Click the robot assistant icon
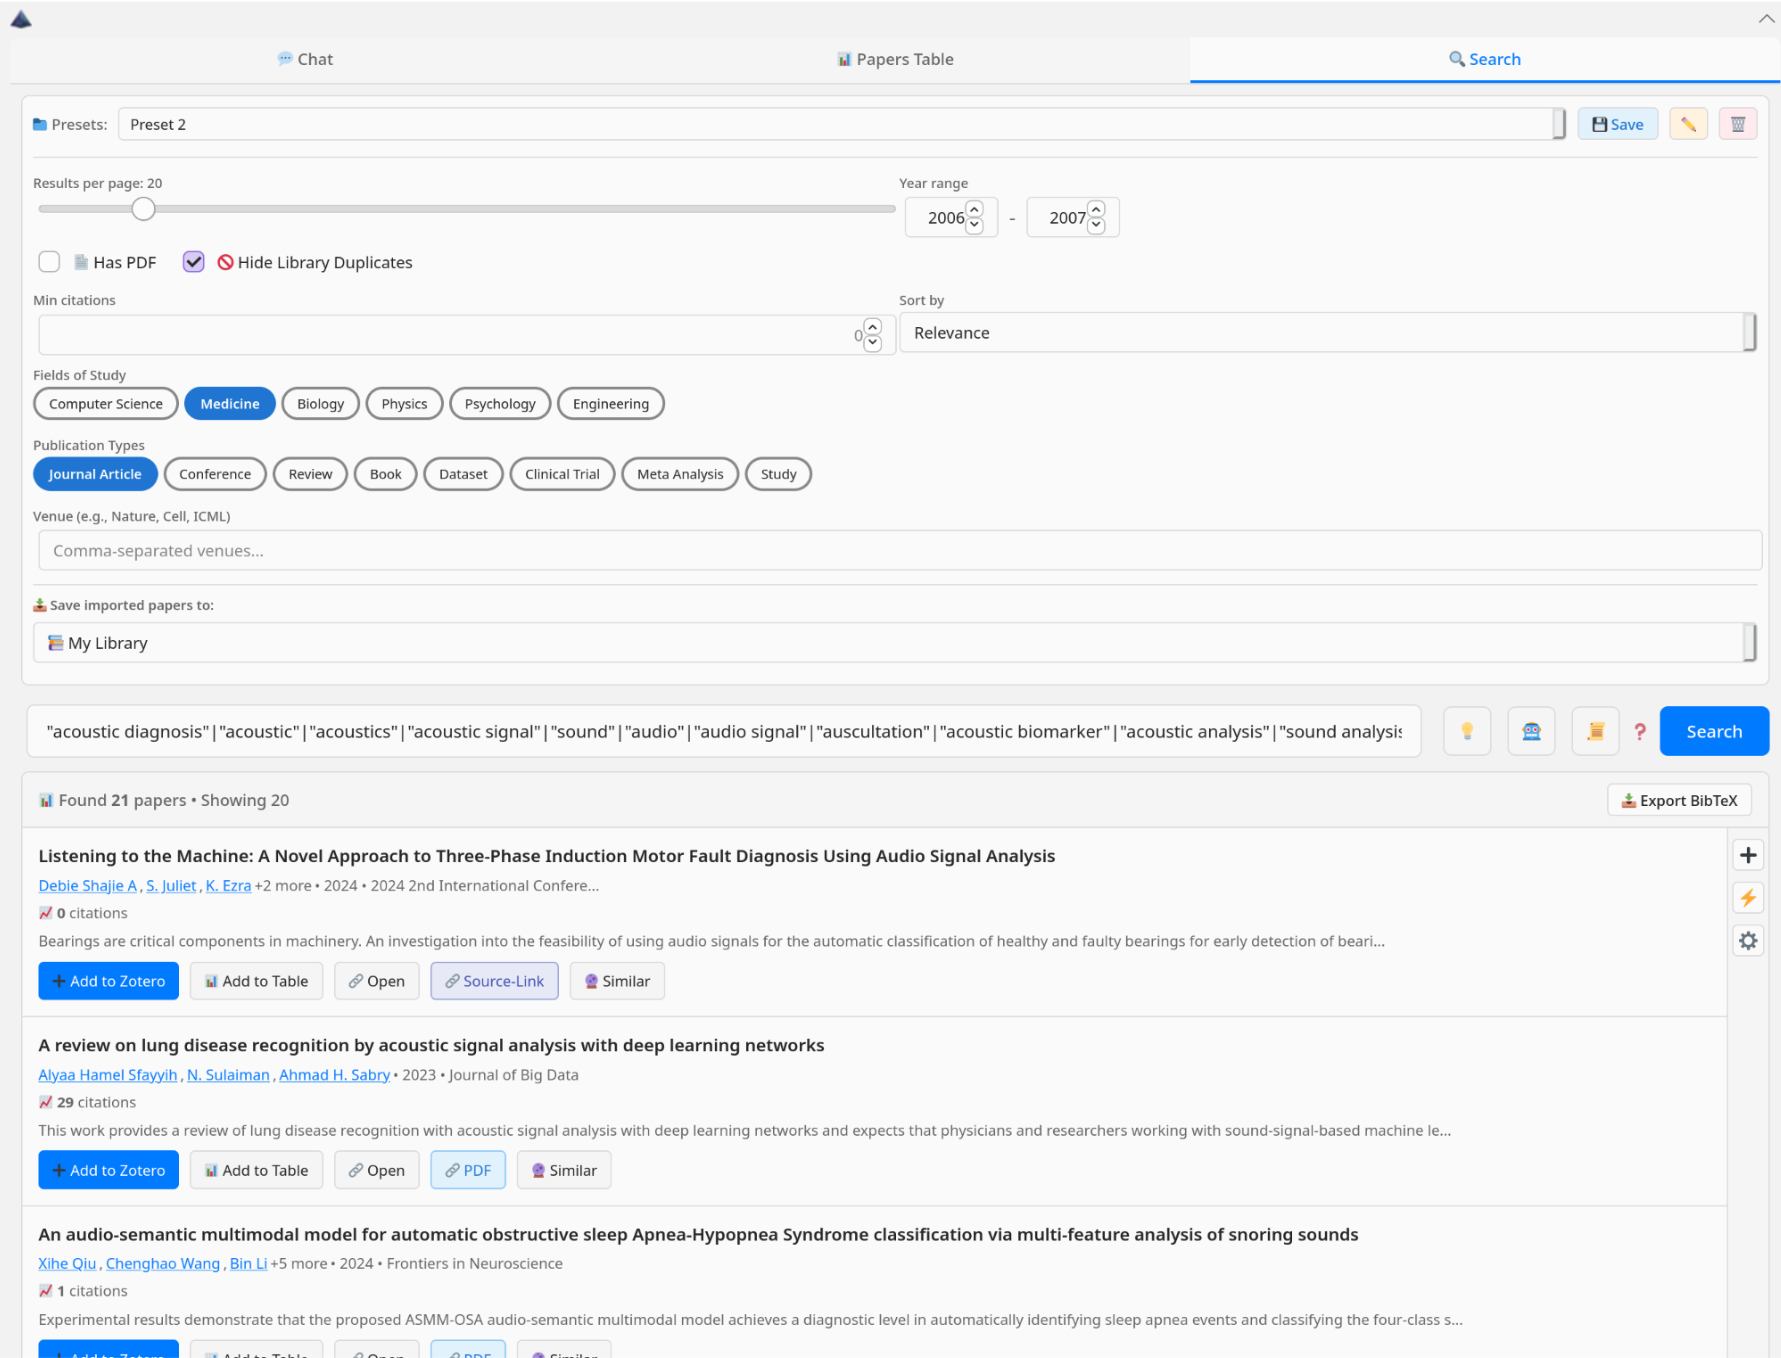 pos(1531,731)
